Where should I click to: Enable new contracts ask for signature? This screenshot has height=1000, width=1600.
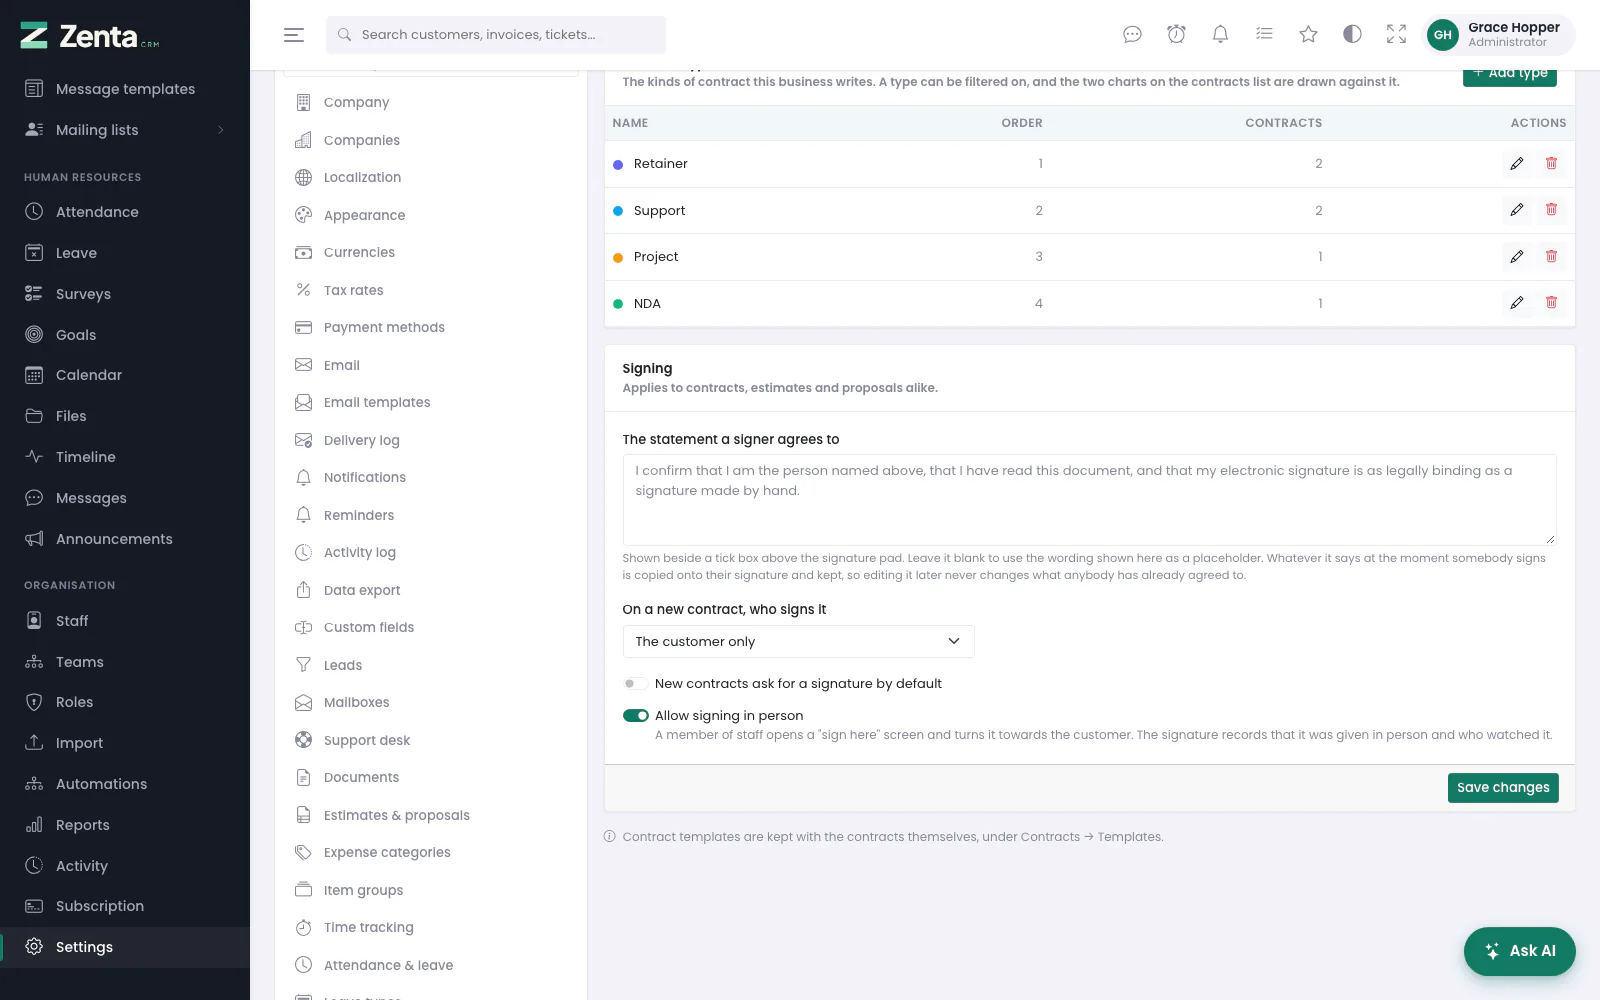pos(635,684)
